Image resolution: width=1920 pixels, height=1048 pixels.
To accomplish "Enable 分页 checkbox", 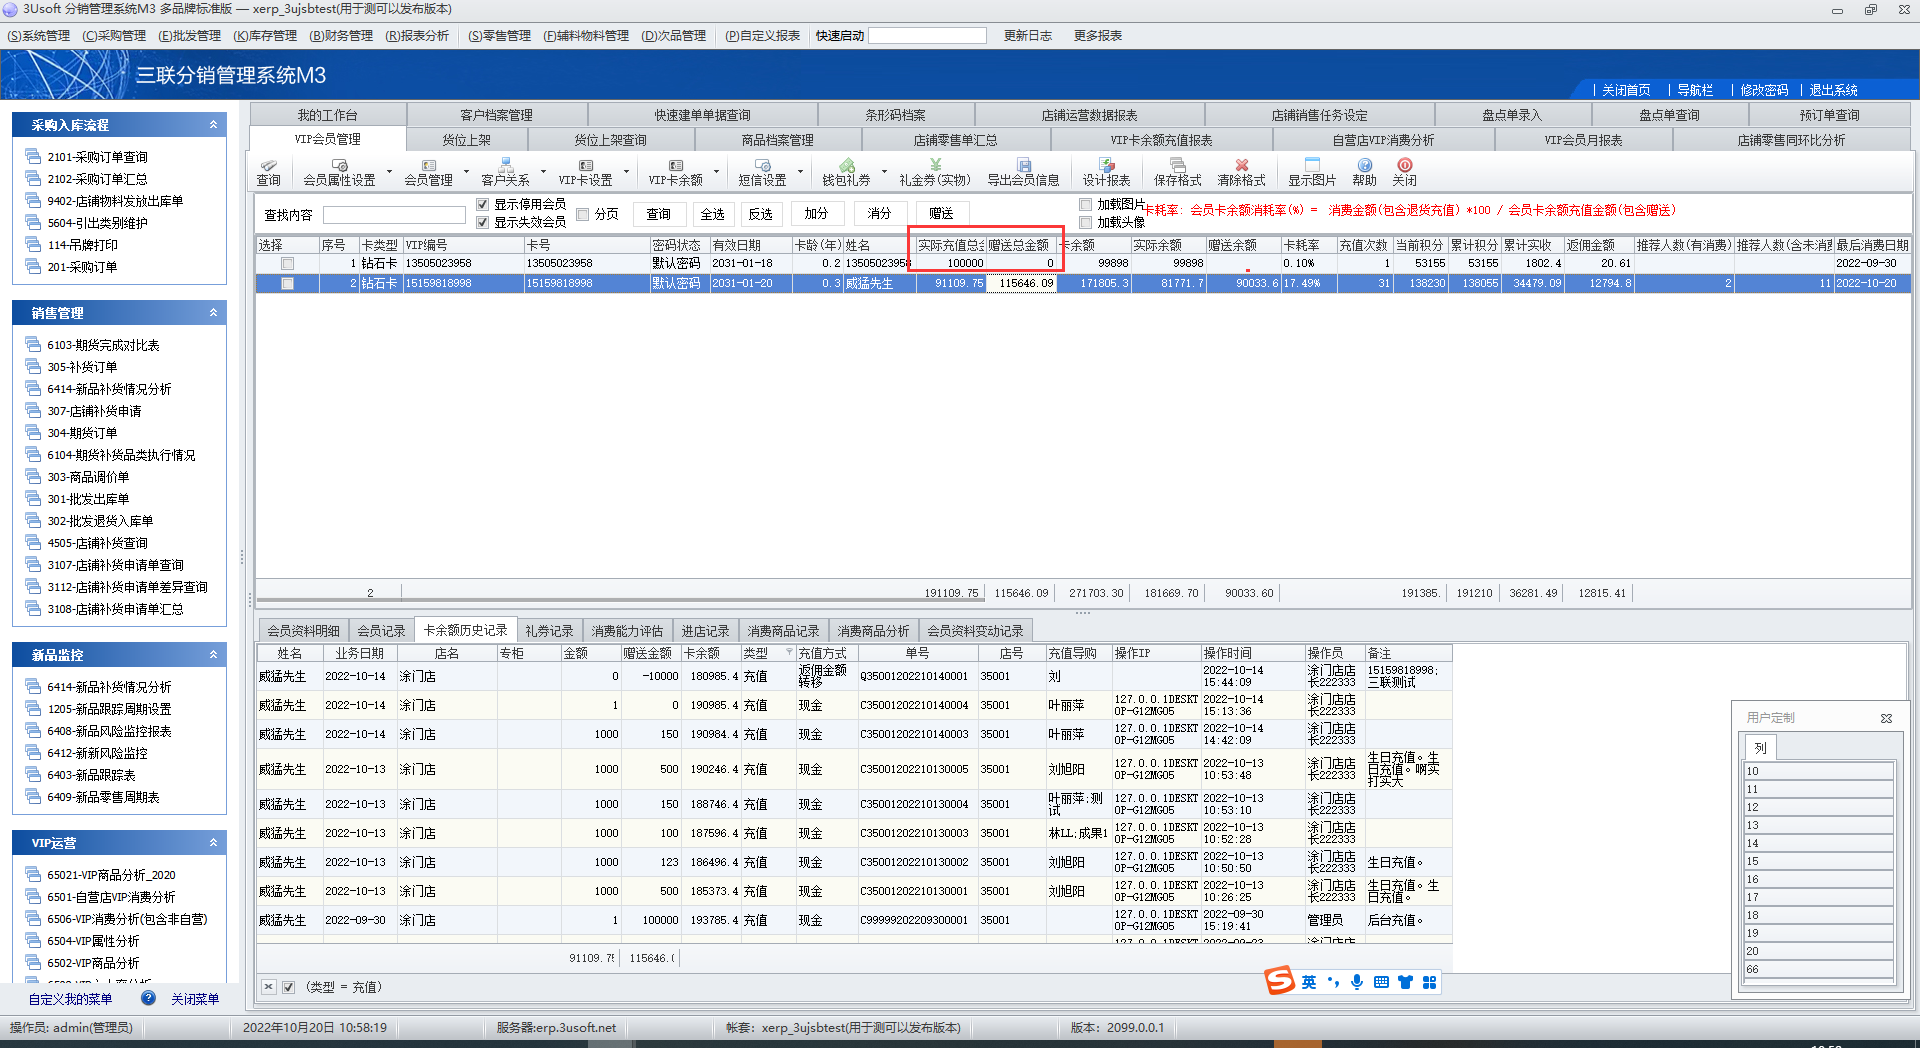I will (x=583, y=214).
